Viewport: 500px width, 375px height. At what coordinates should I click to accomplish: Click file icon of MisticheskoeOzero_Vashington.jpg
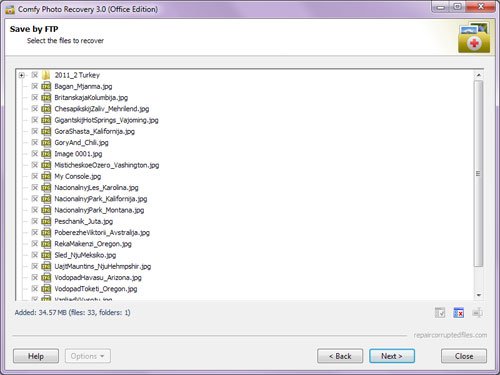click(x=46, y=165)
